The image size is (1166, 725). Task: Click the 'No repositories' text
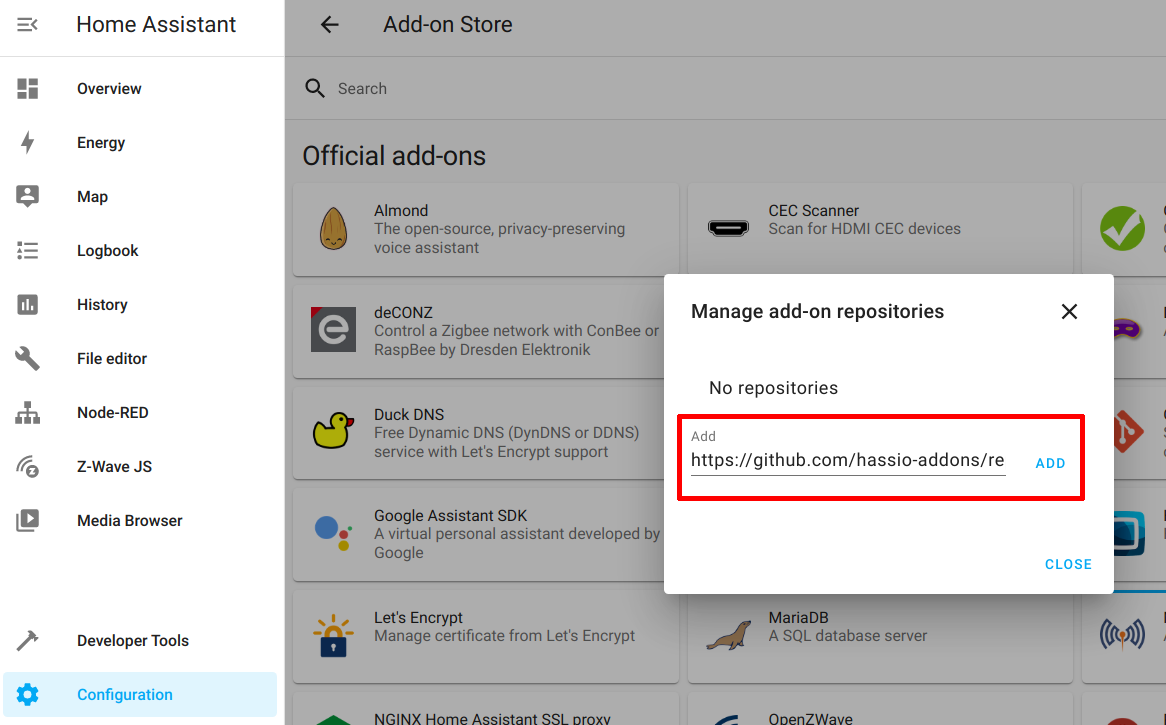pyautogui.click(x=773, y=388)
